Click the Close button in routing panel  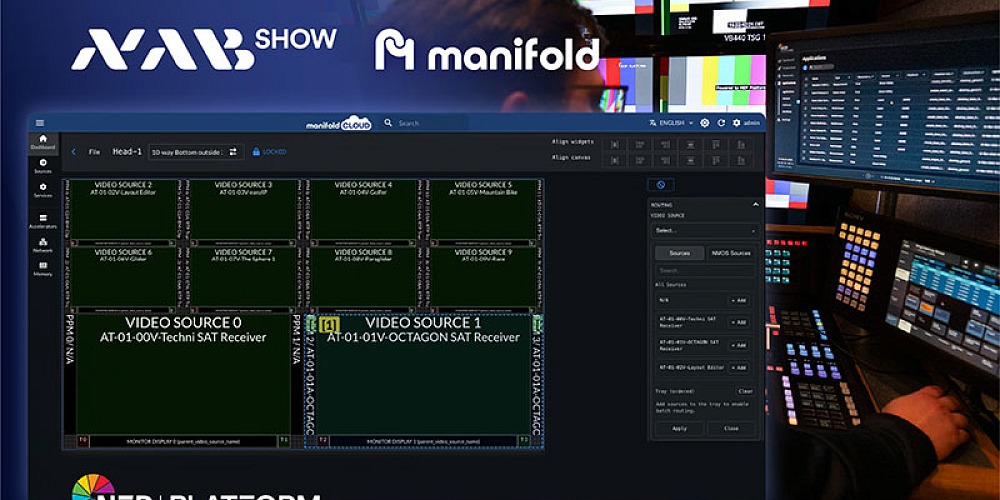click(731, 429)
